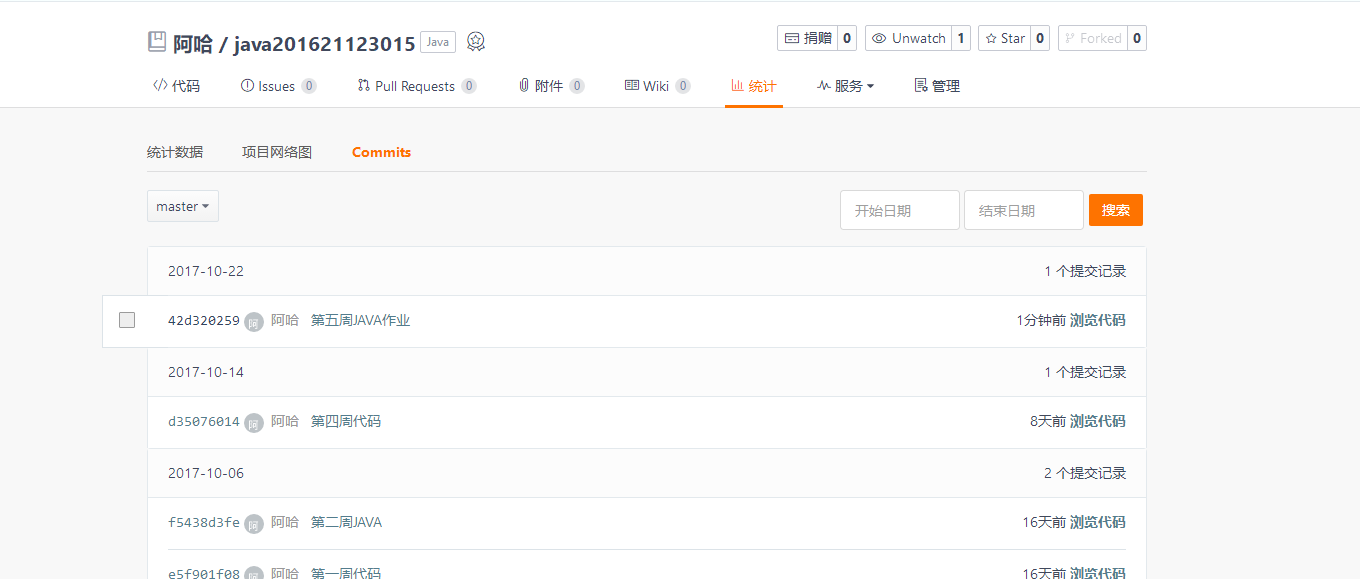Click the 开始日期 start date field
Image resolution: width=1360 pixels, height=579 pixels.
point(900,210)
